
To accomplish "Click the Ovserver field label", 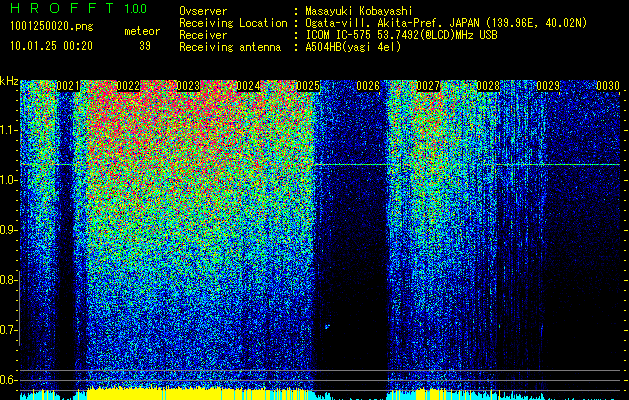I will [x=203, y=11].
